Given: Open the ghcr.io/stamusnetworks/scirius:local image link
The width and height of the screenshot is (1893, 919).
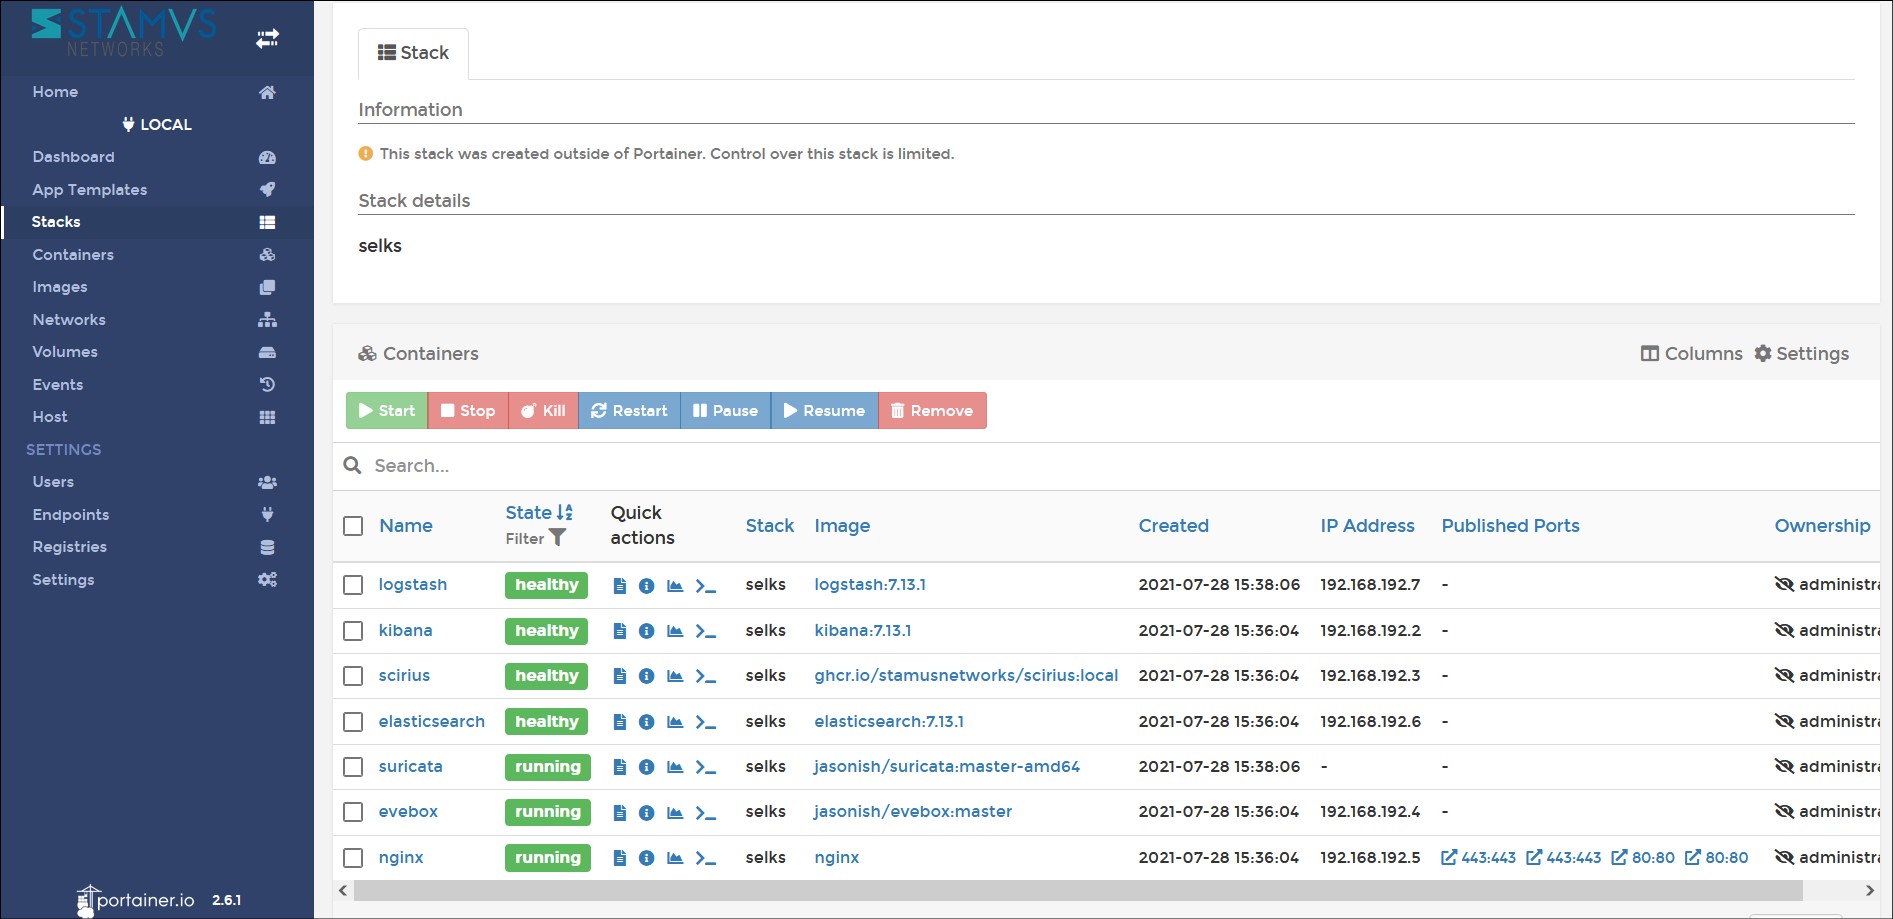Looking at the screenshot, I should [x=966, y=676].
